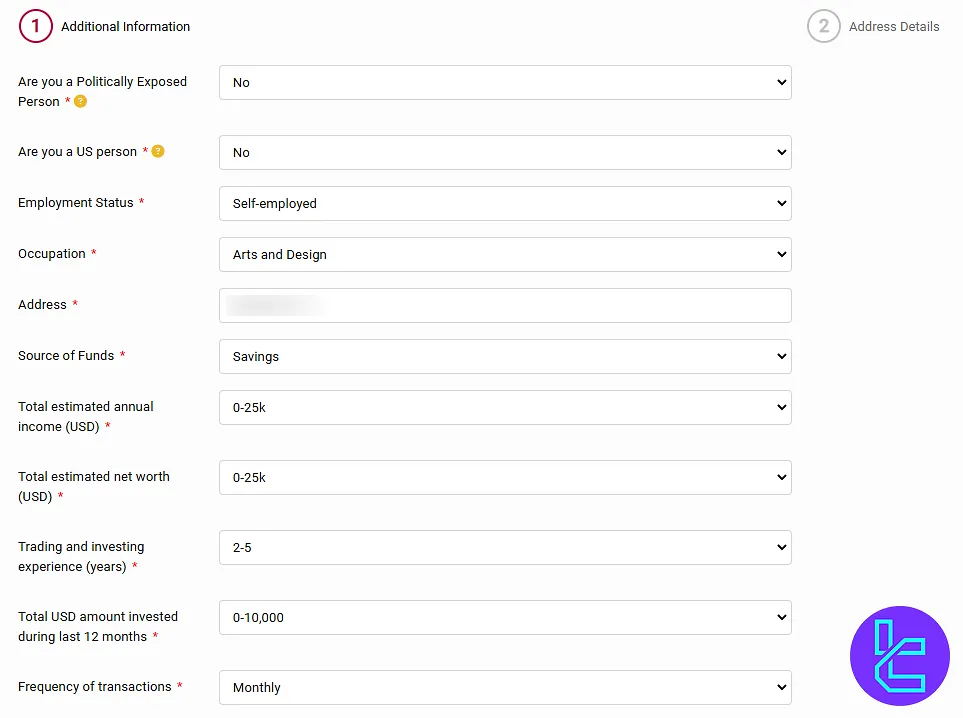Click the US person help icon
The image size is (963, 718).
click(x=158, y=151)
